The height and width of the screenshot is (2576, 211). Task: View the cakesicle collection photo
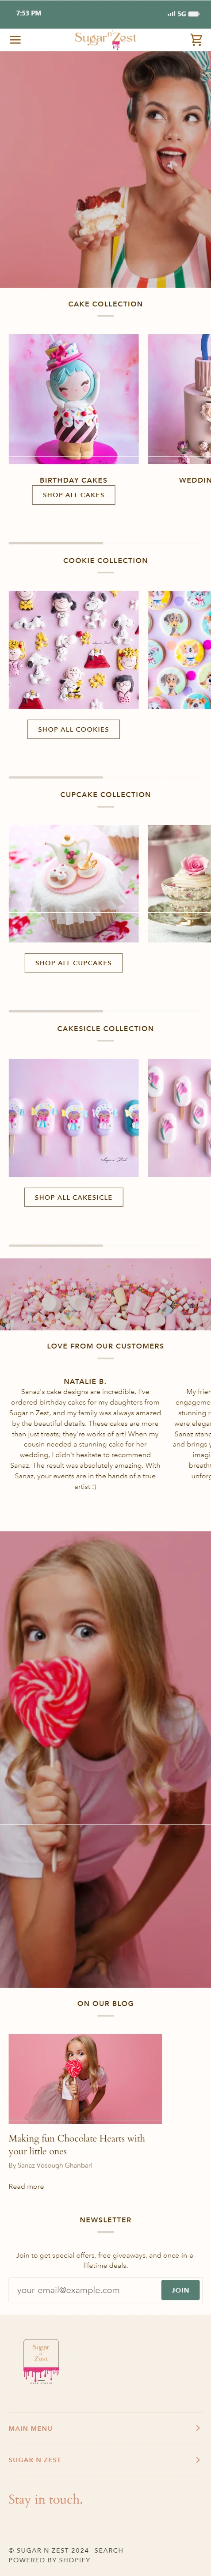click(x=74, y=1118)
